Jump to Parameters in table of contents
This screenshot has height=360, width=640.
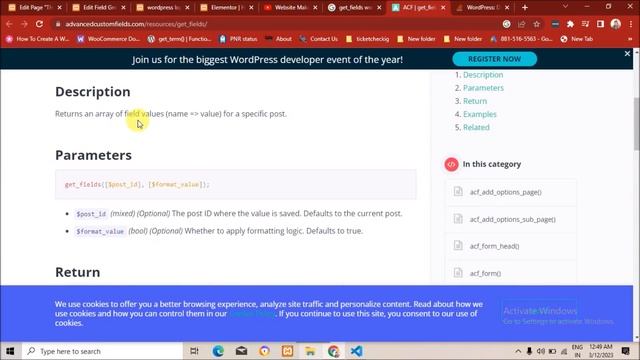pos(483,88)
